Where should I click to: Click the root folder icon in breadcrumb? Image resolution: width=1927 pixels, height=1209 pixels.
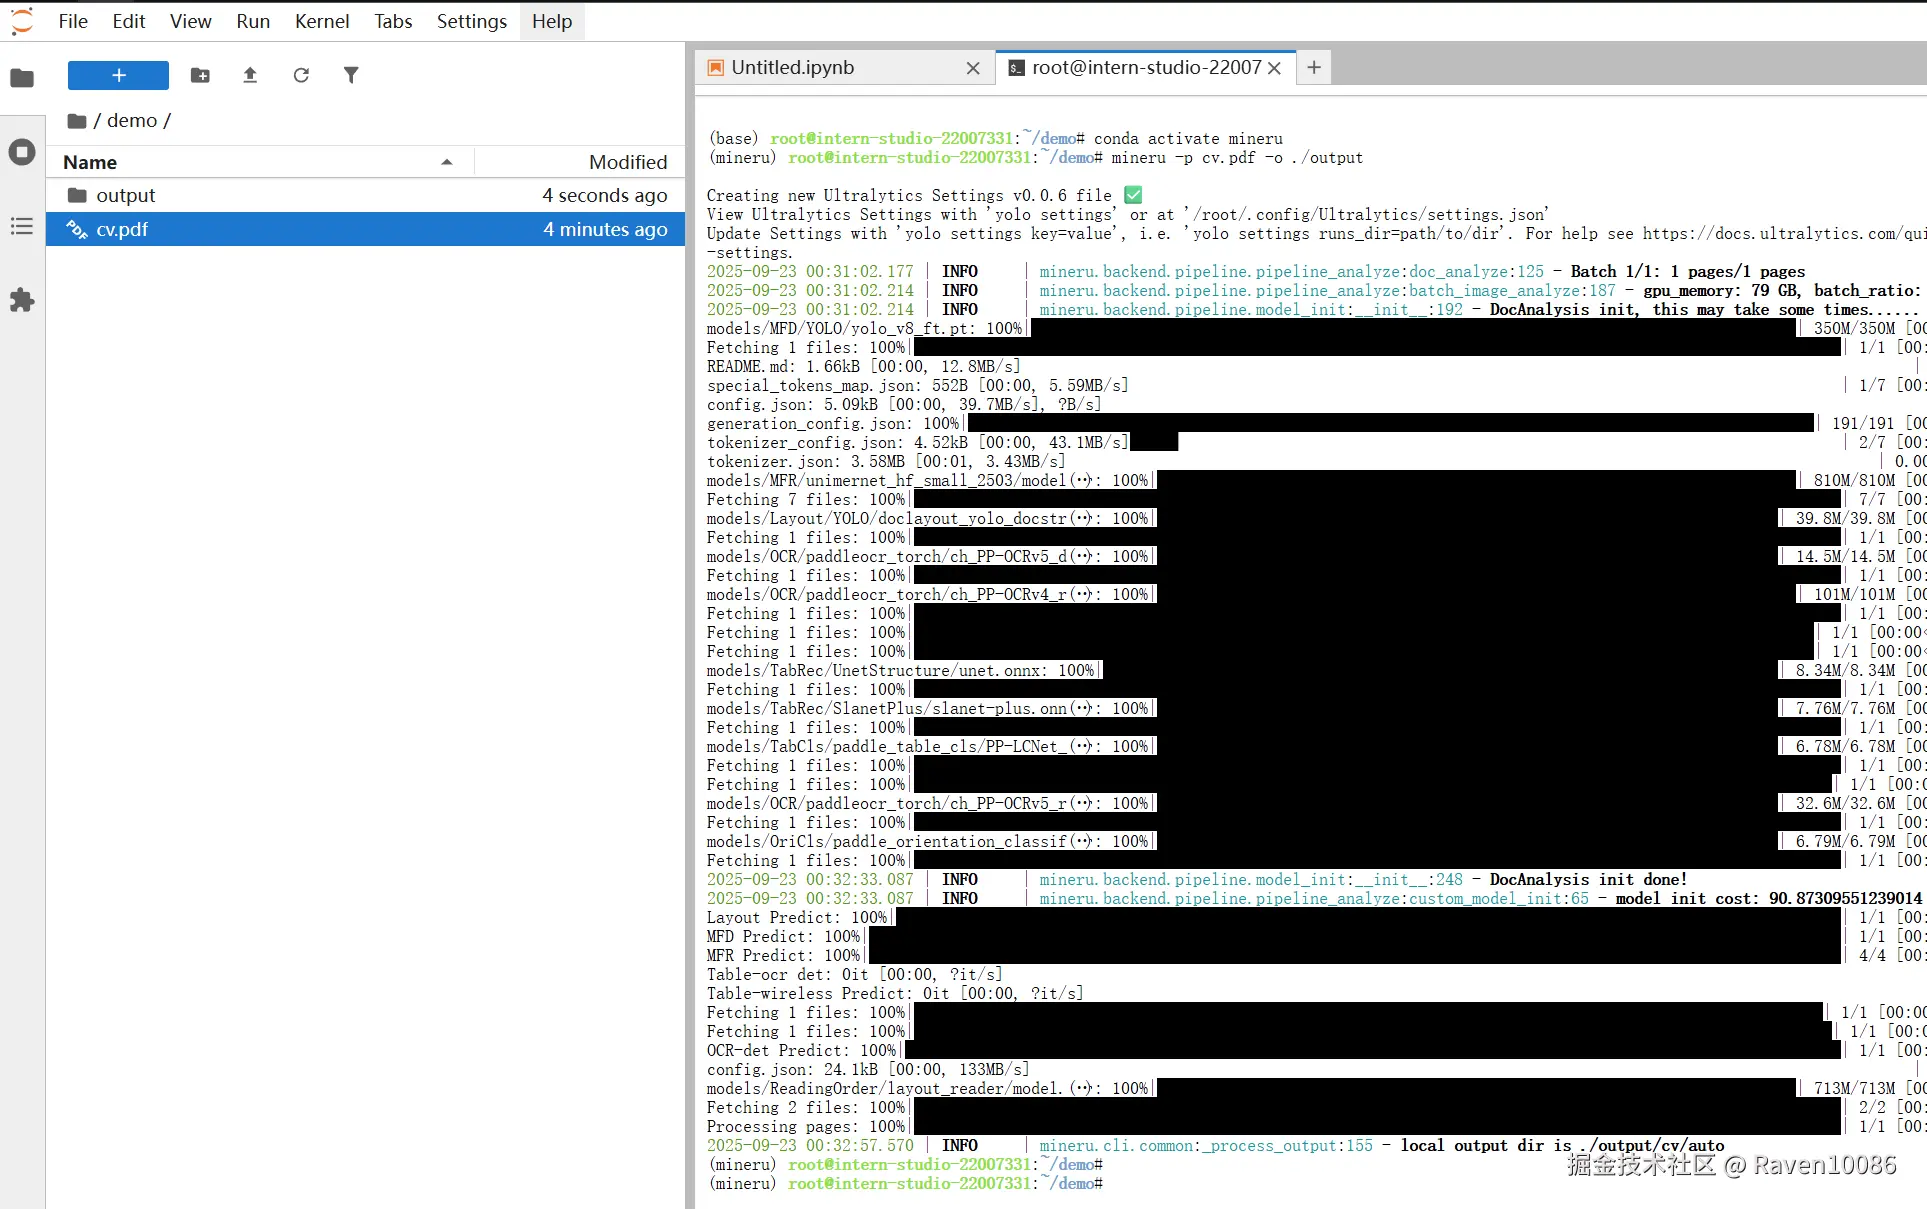coord(77,121)
